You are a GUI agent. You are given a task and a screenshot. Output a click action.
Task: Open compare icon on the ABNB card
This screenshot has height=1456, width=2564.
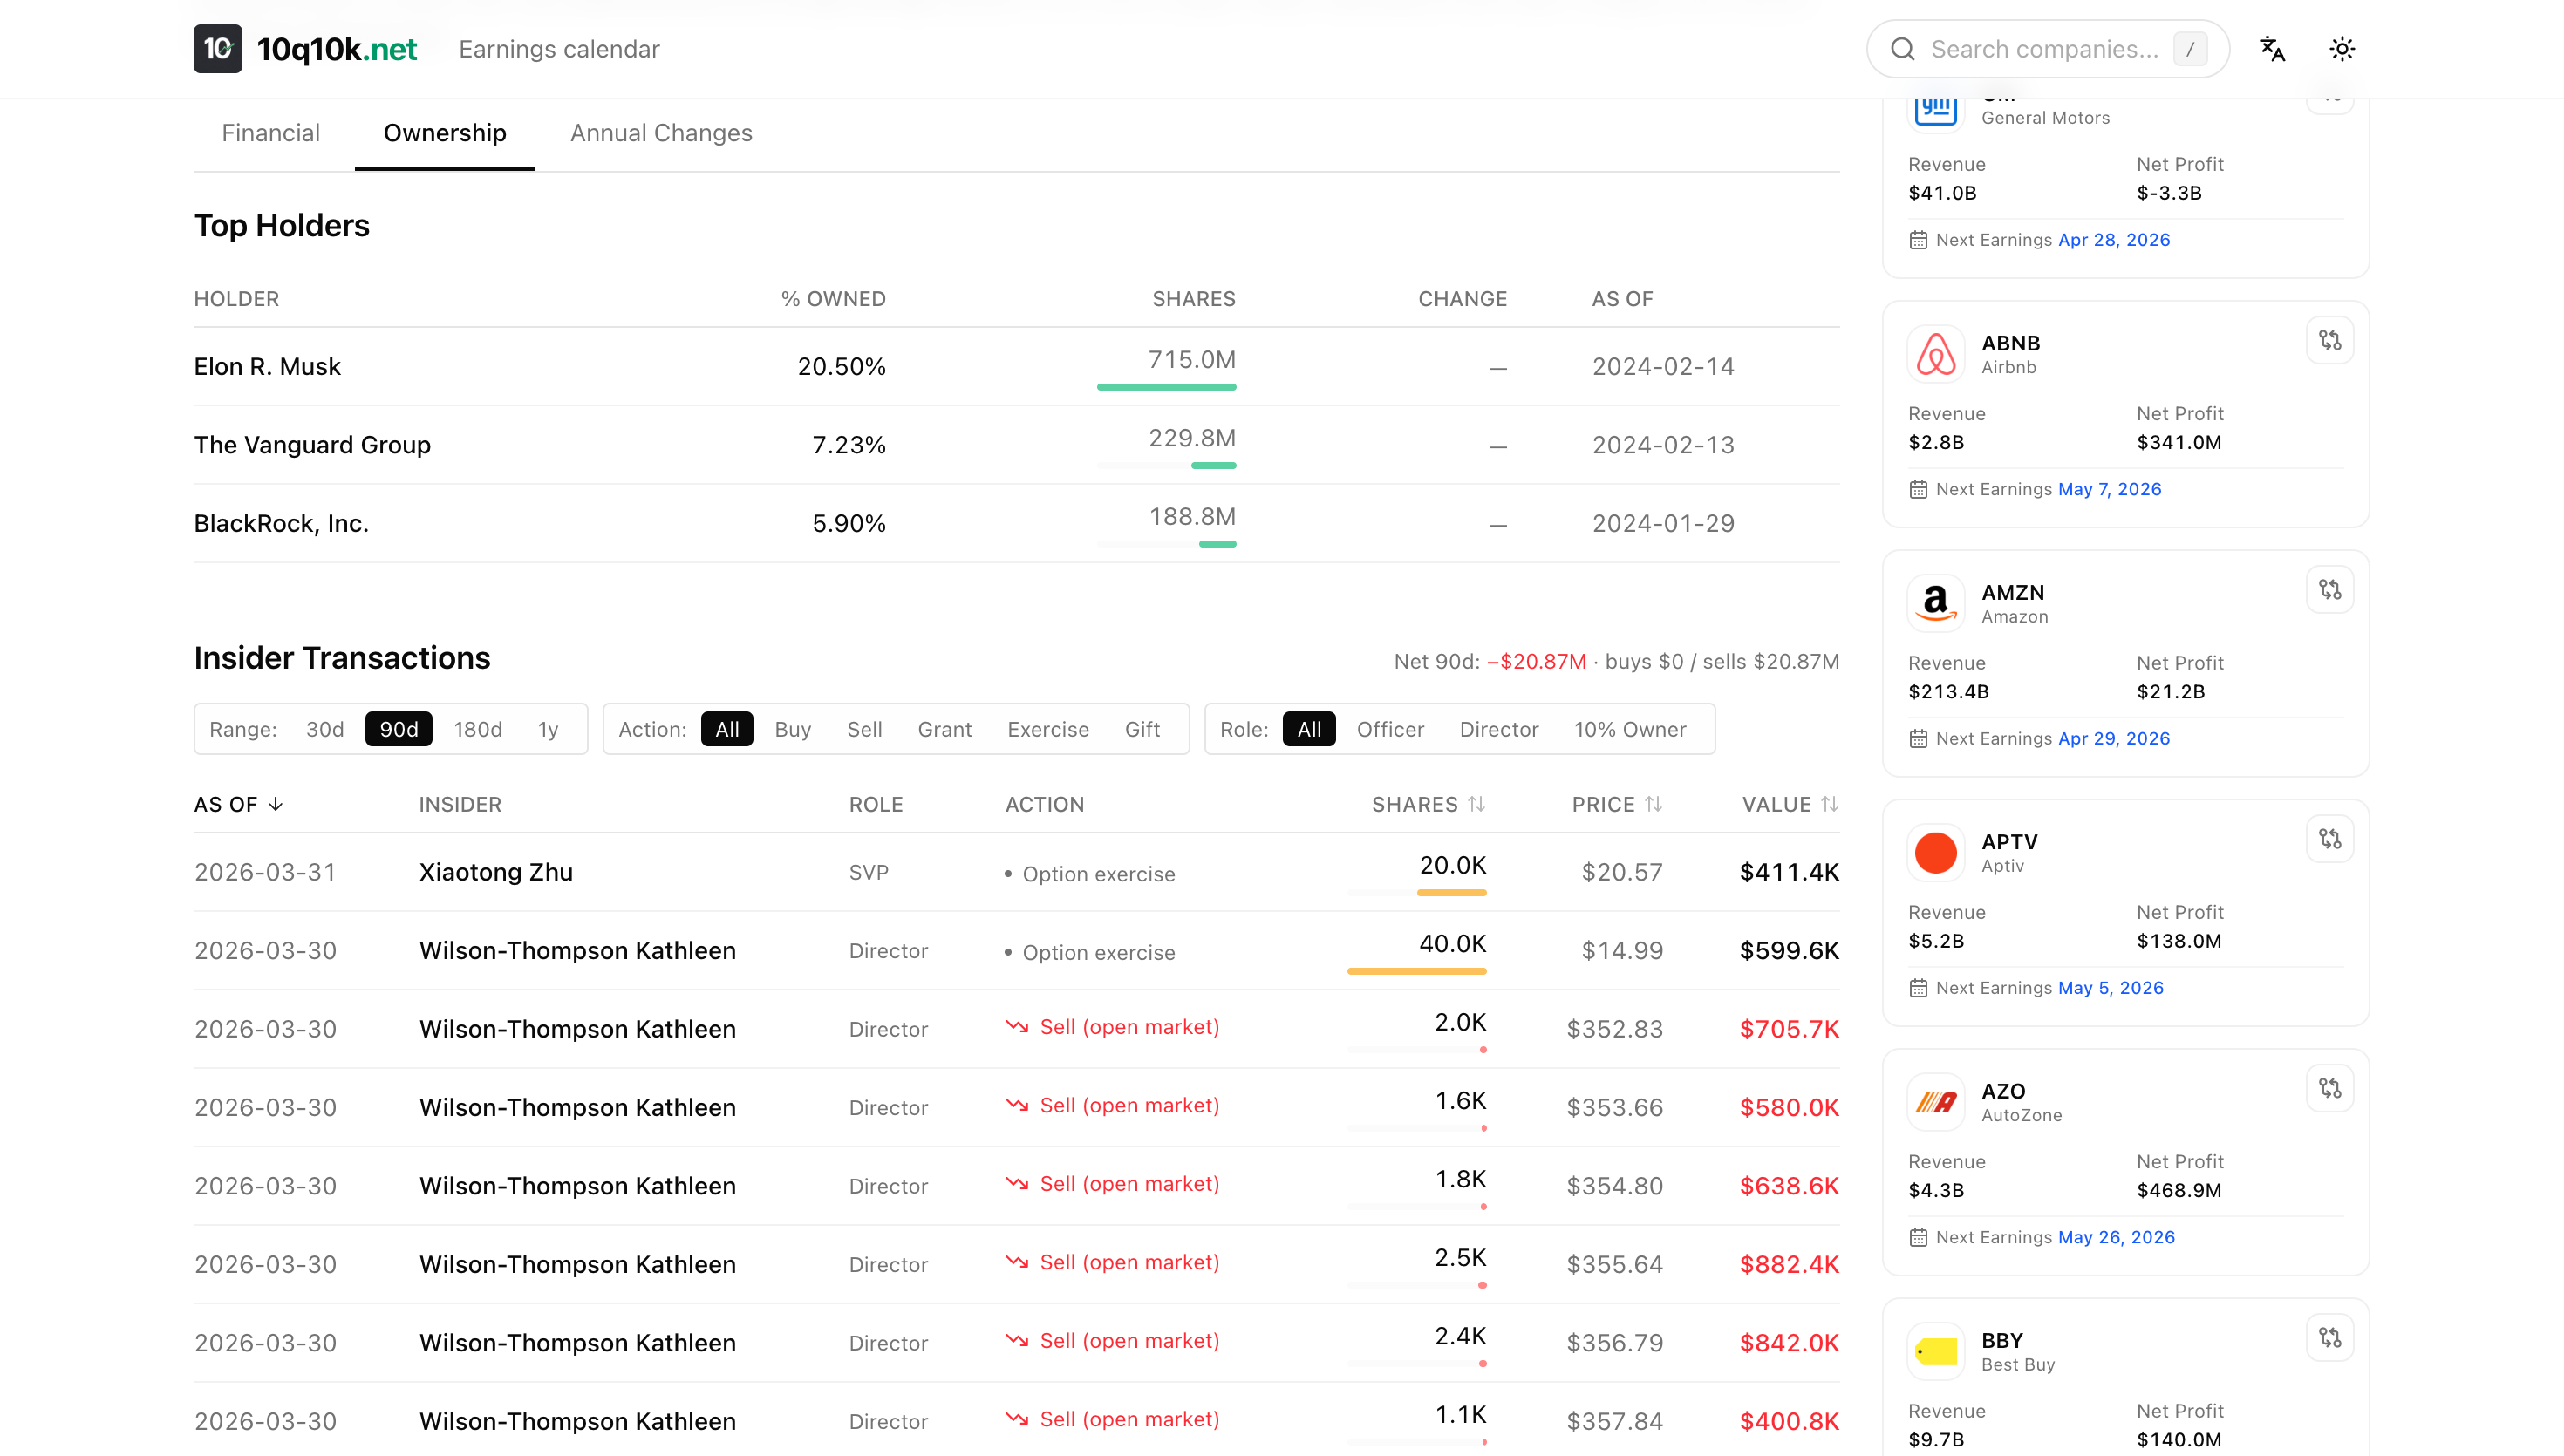2330,340
